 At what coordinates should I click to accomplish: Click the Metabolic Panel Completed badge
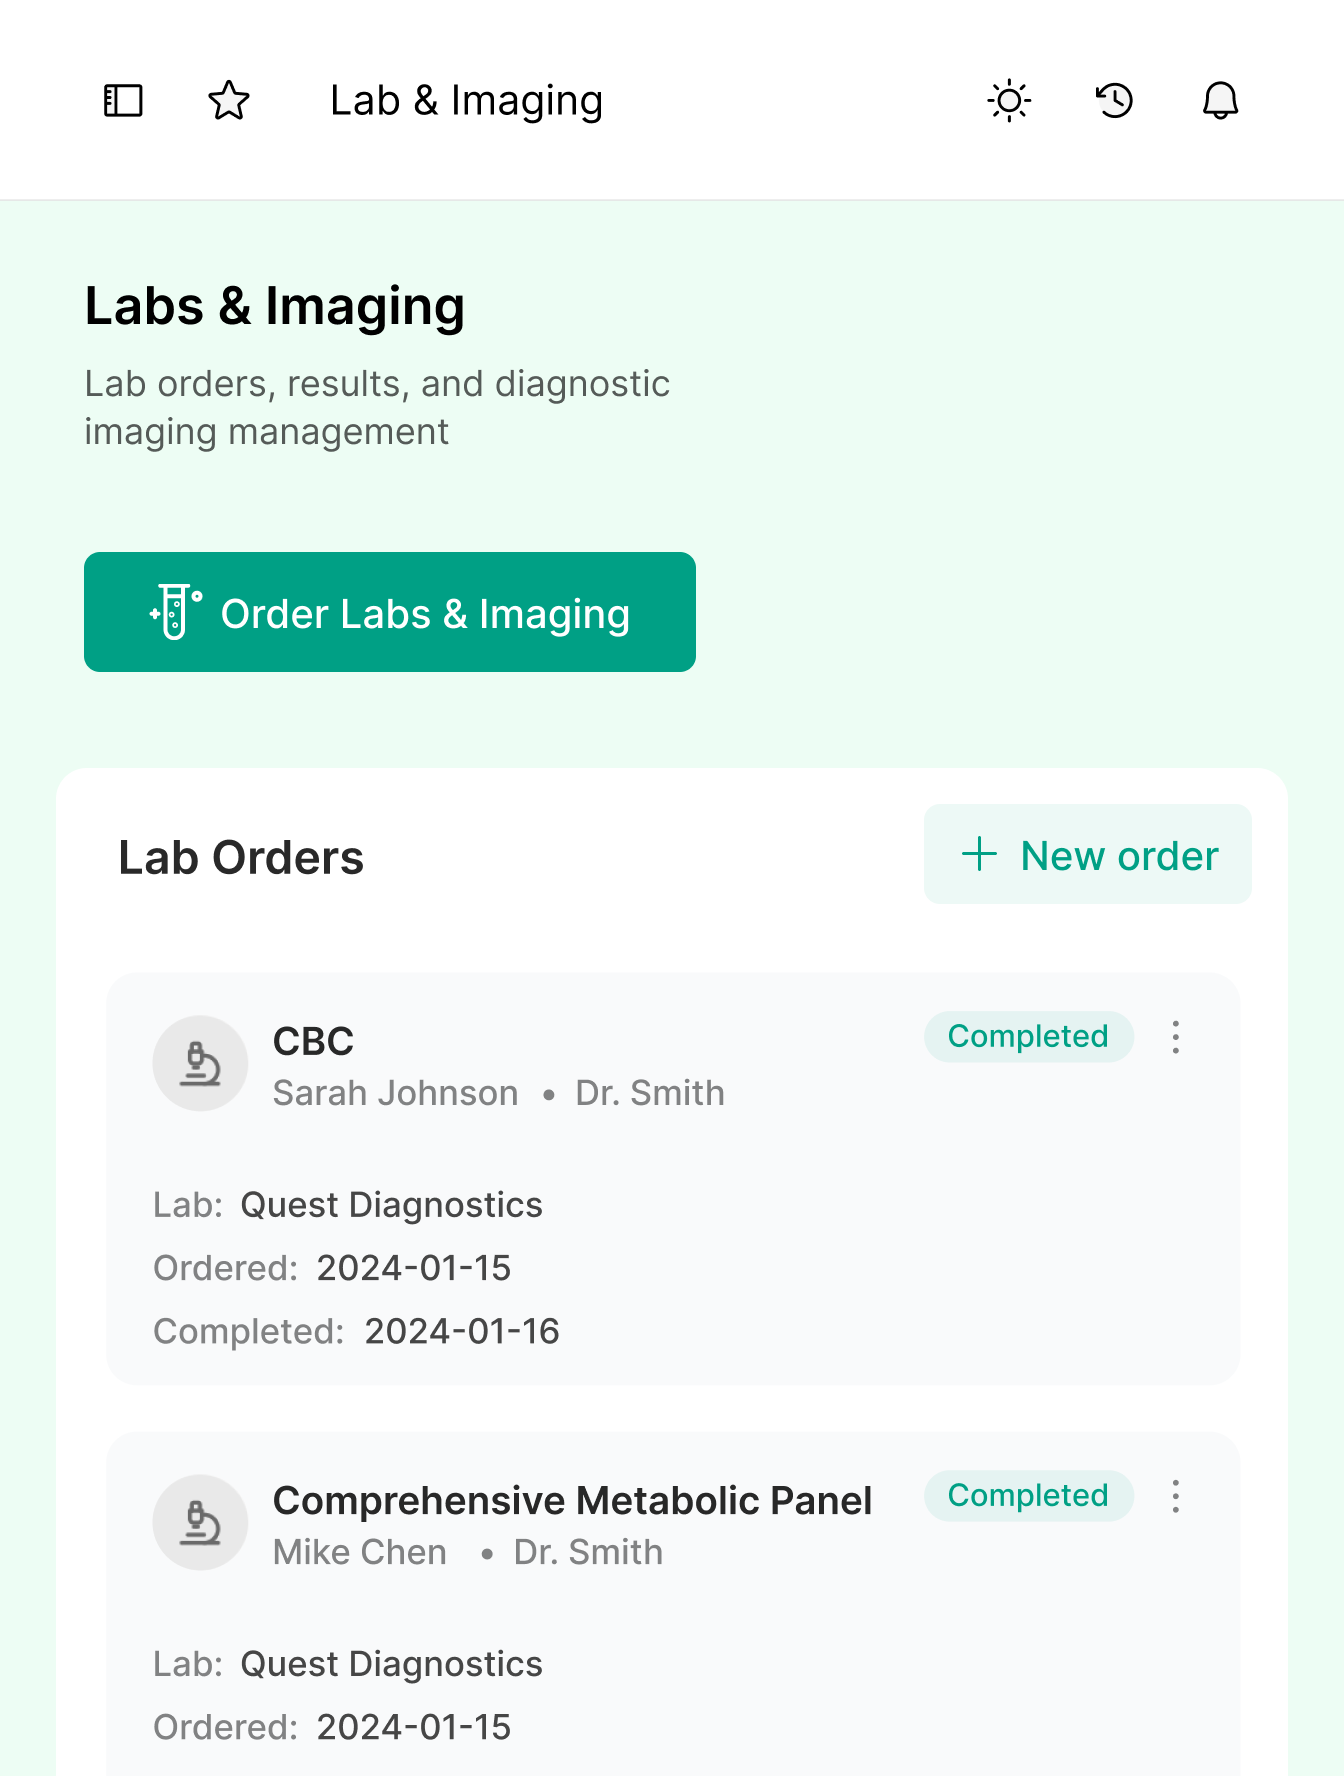tap(1028, 1496)
